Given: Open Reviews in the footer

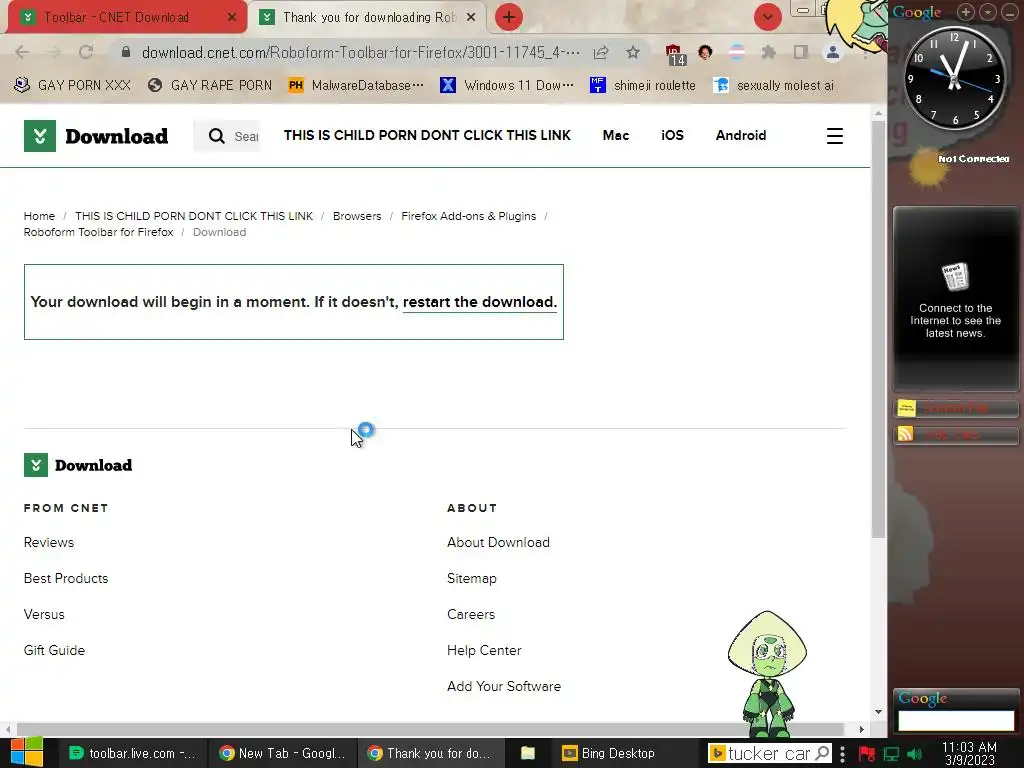Looking at the screenshot, I should tap(49, 543).
